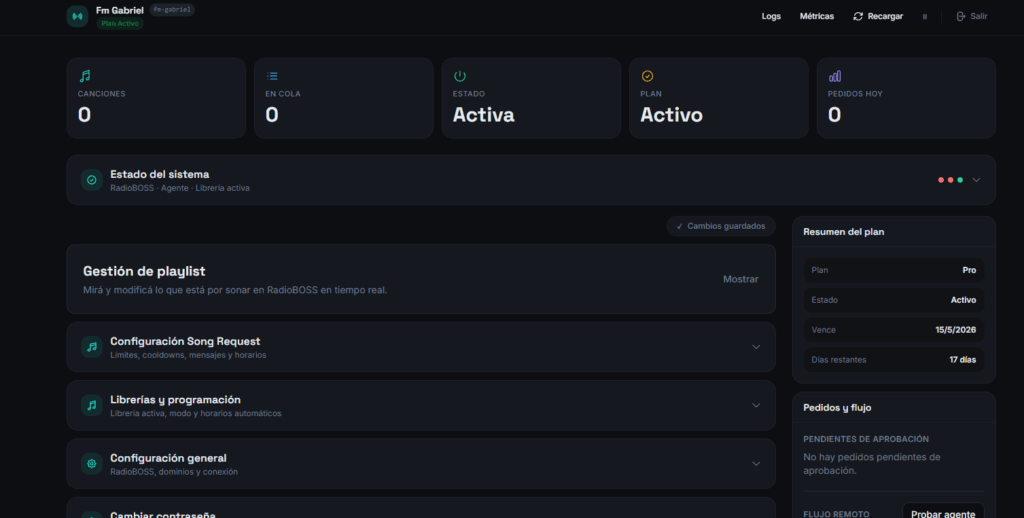This screenshot has width=1024, height=518.
Task: Click the Pro value in Resumen del plan
Action: tap(969, 270)
